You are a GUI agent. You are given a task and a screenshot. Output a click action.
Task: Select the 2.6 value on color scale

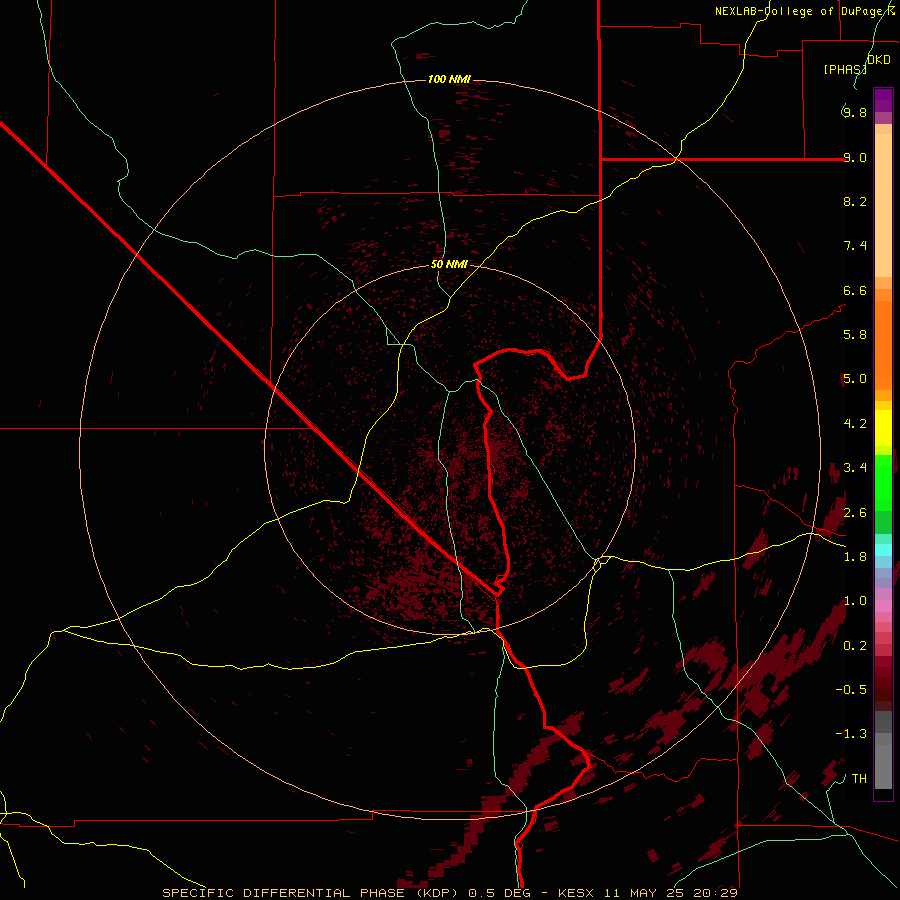tap(855, 512)
